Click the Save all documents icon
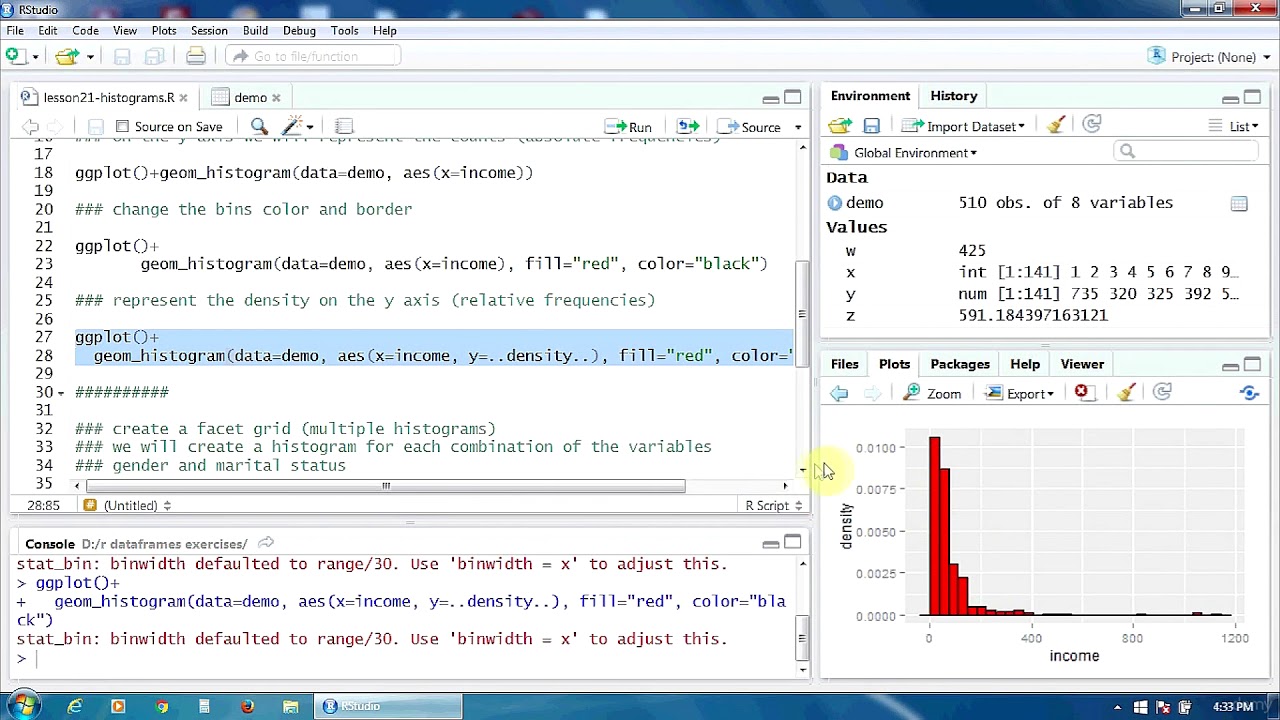The height and width of the screenshot is (720, 1280). tap(155, 56)
